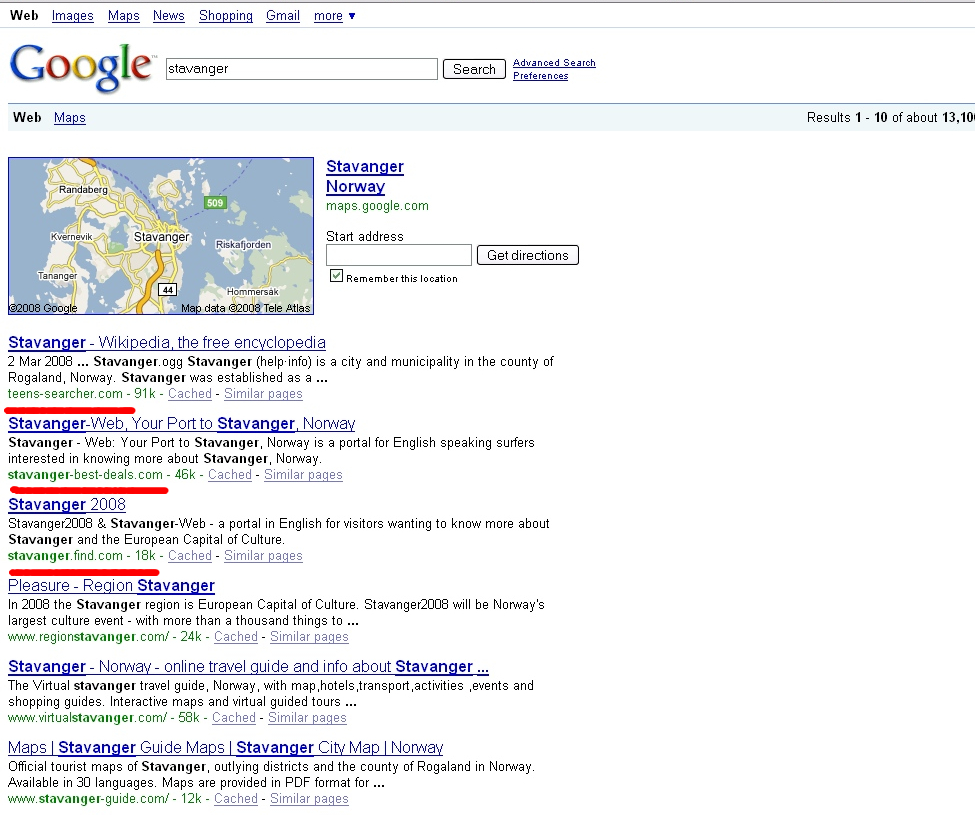Click the Google logo

click(x=81, y=67)
